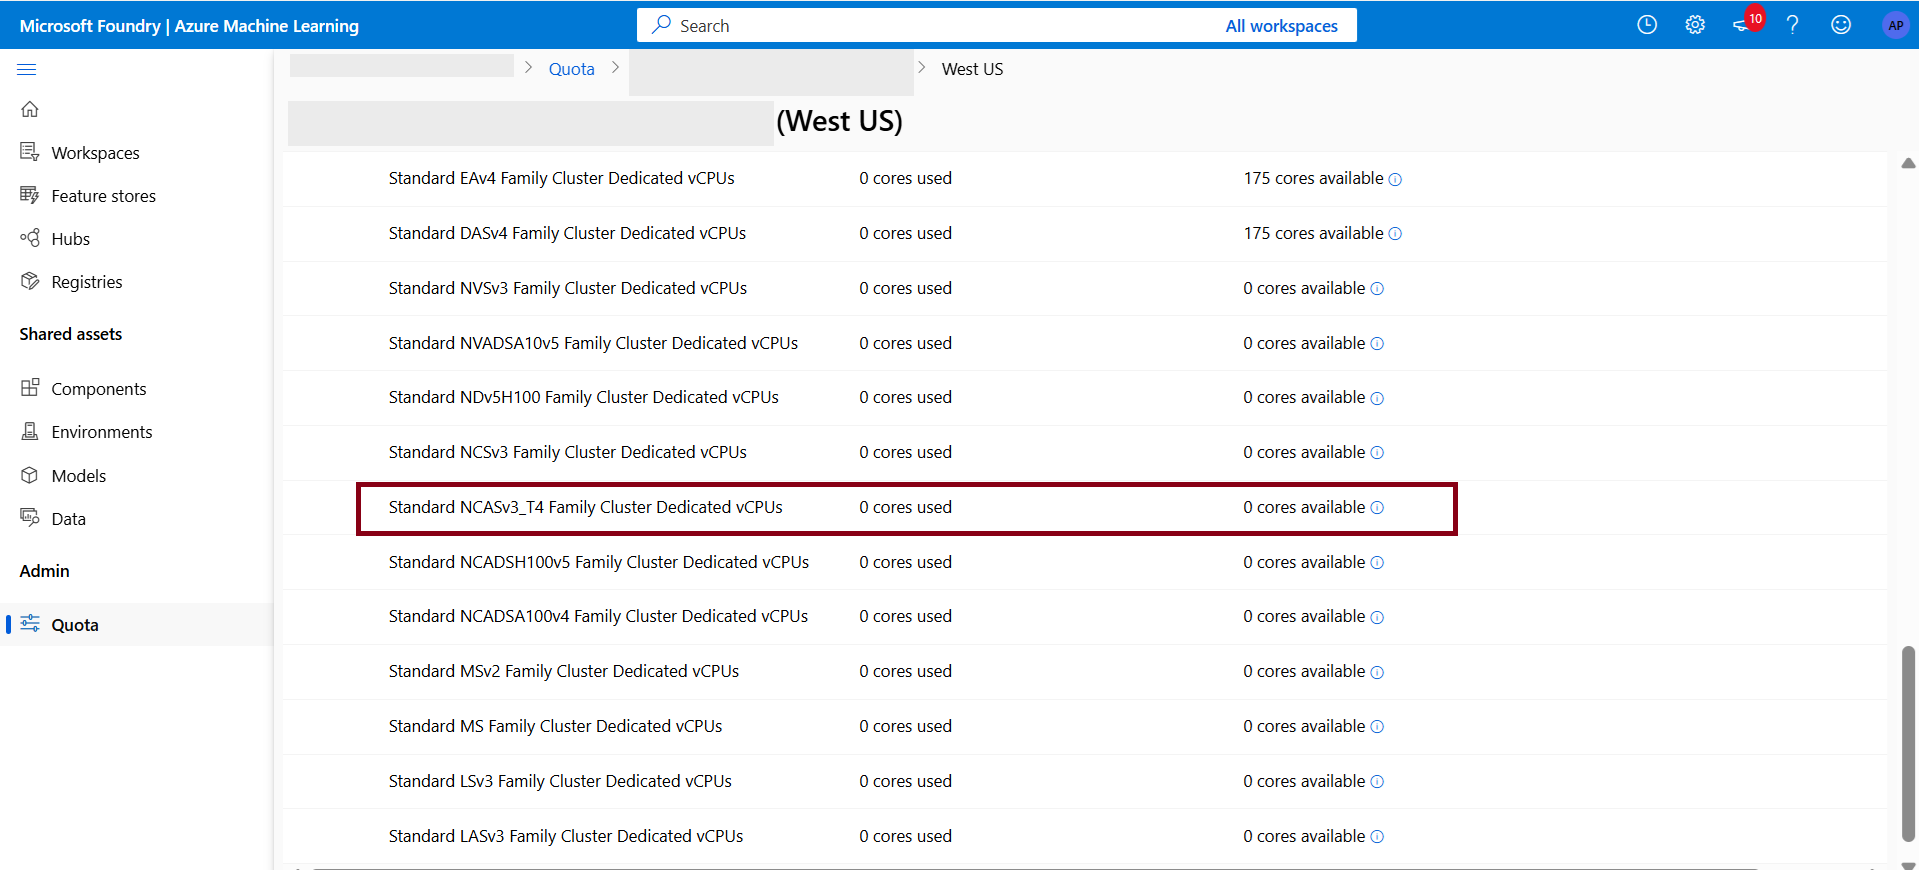Show info for NDv5H100 cores available
Image resolution: width=1919 pixels, height=870 pixels.
(x=1377, y=398)
